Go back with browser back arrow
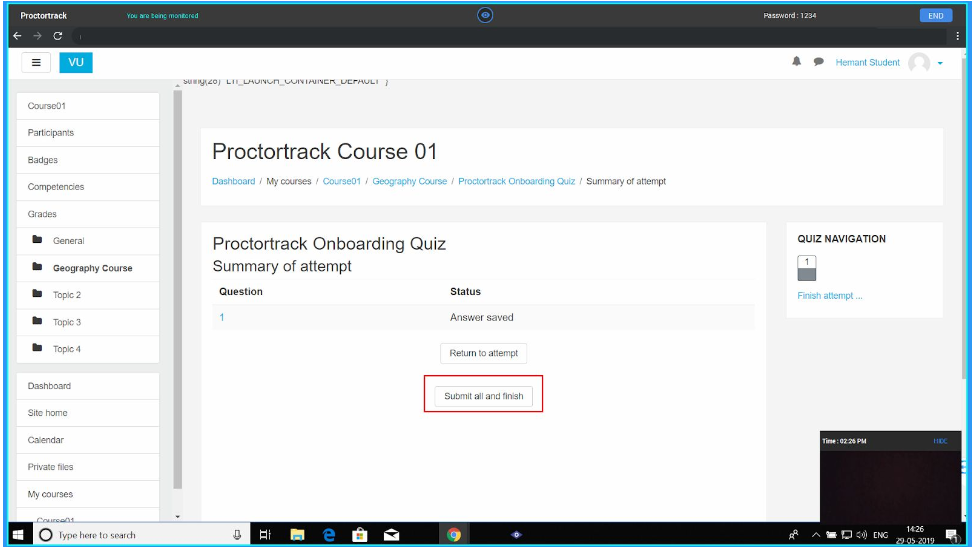The width and height of the screenshot is (977, 552). [17, 36]
